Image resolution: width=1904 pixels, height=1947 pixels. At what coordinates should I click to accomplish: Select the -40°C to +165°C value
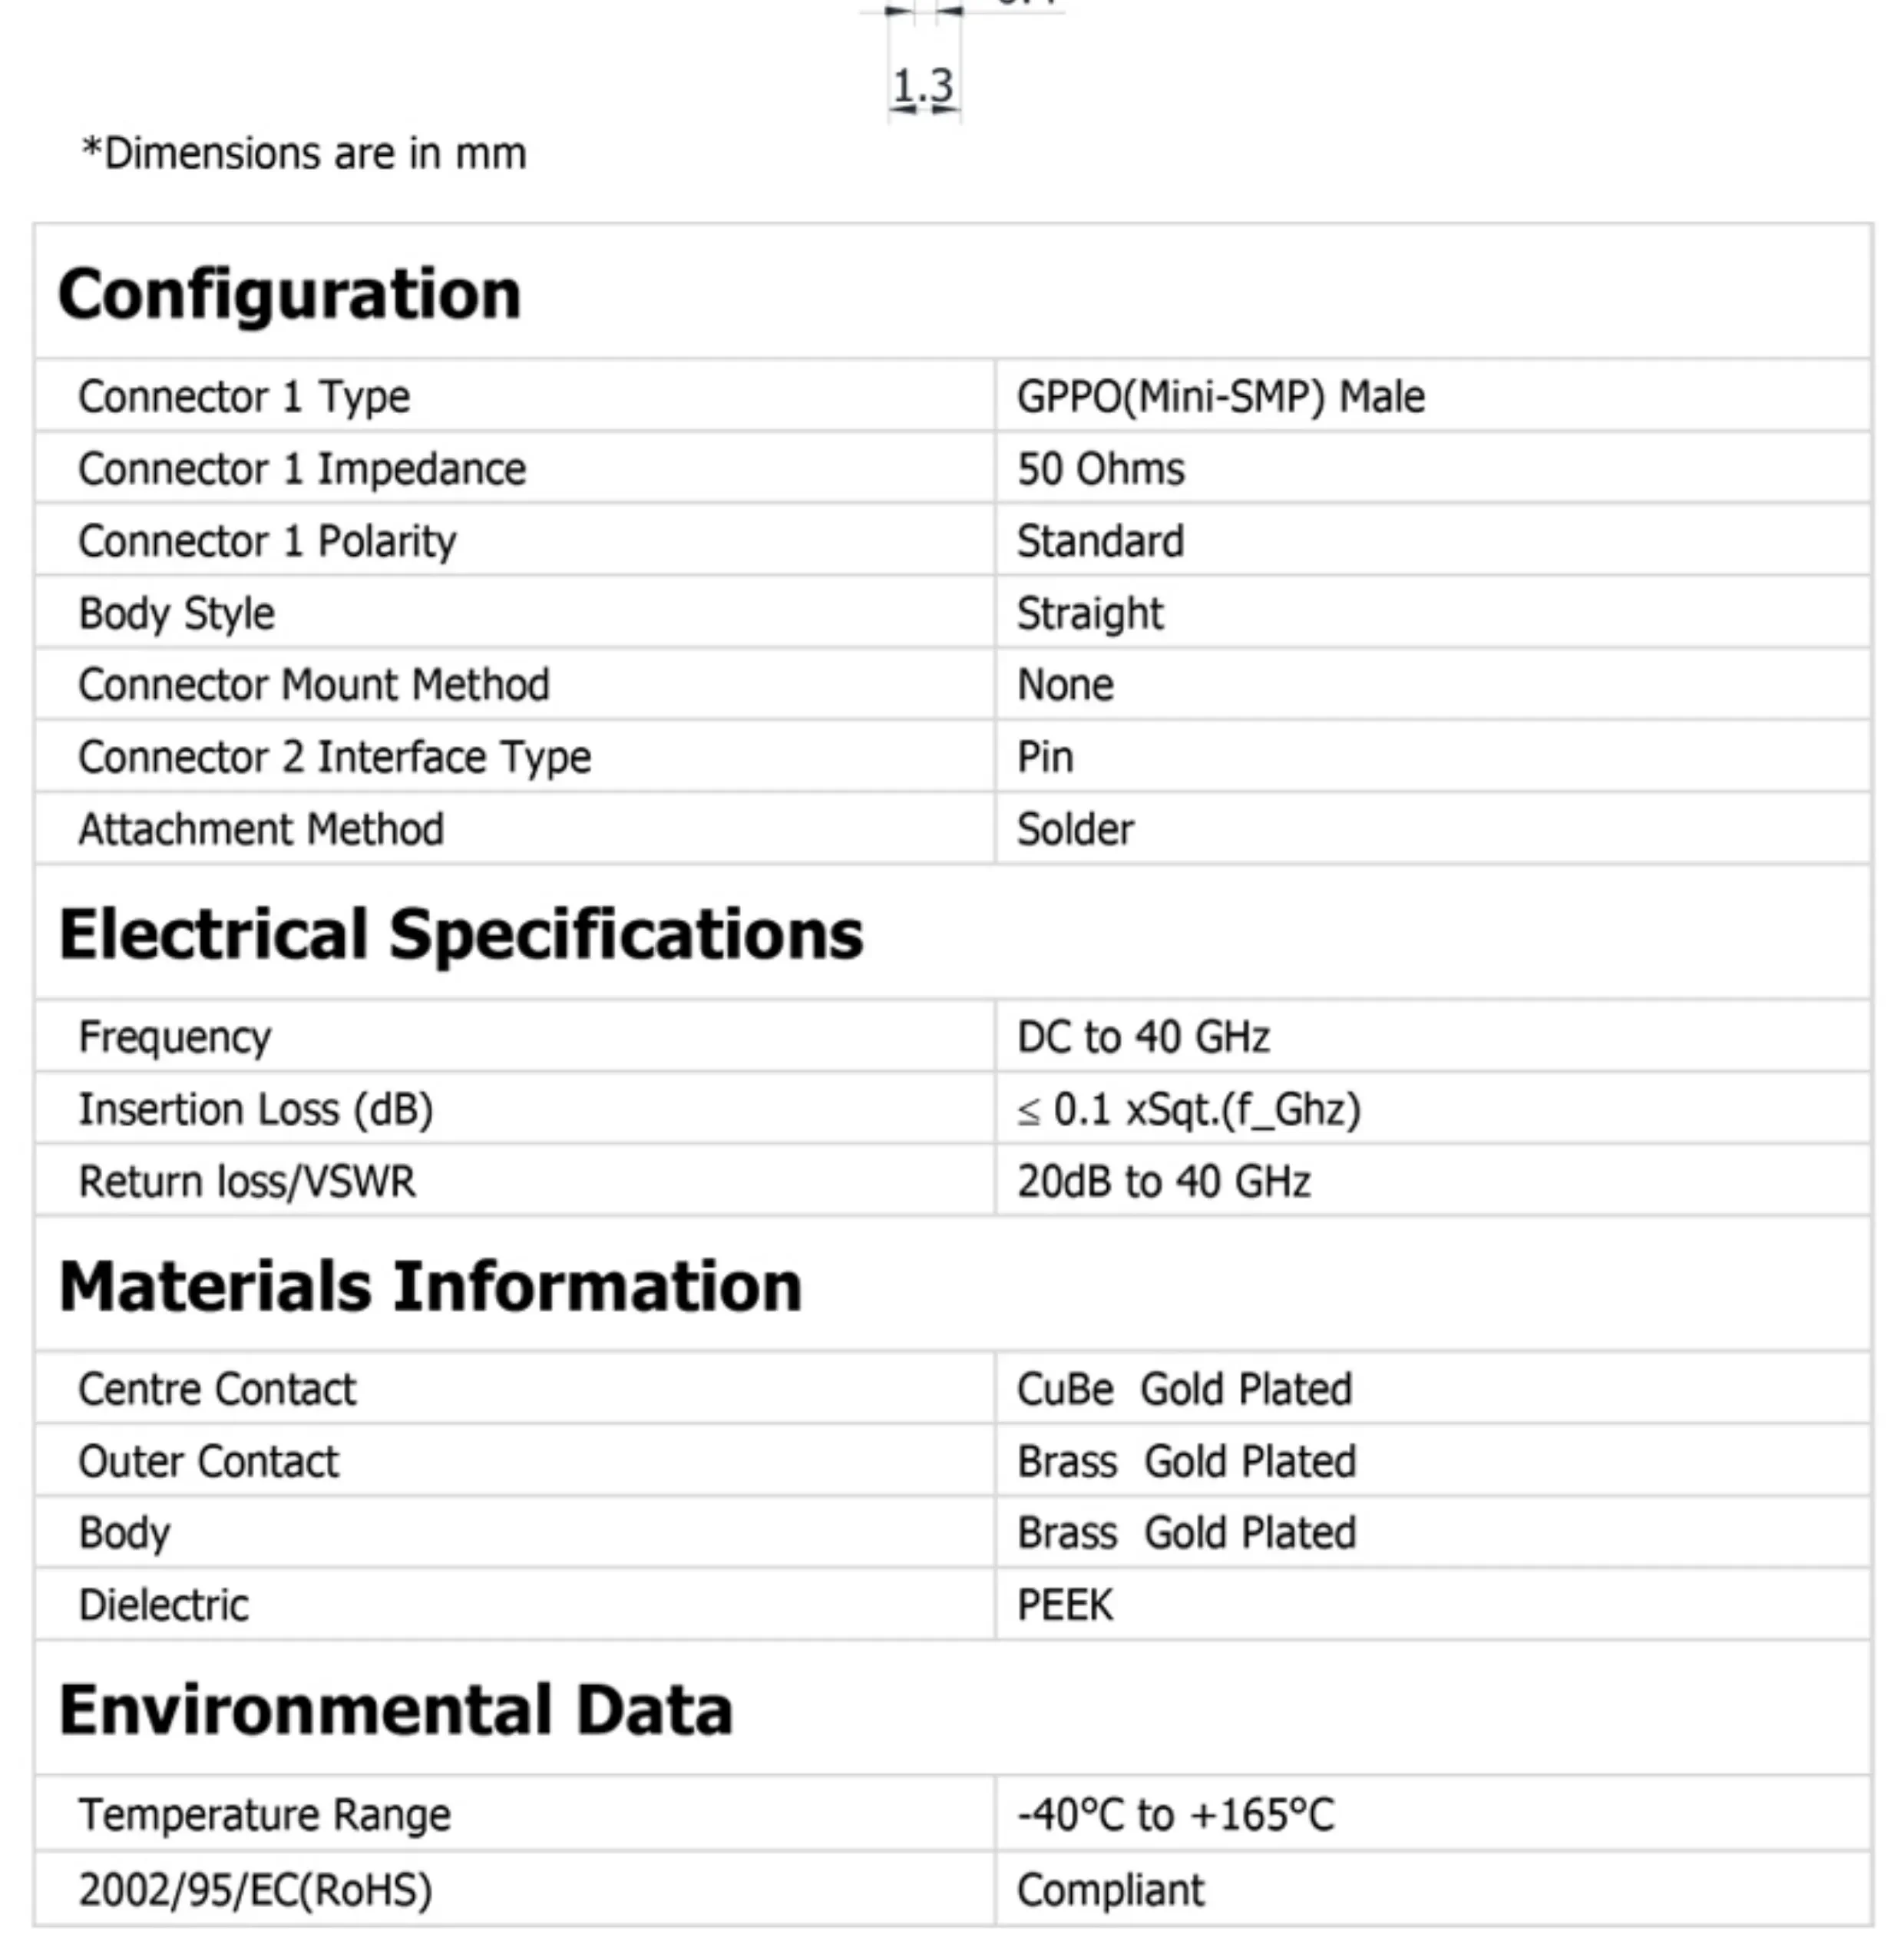[x=1175, y=1815]
